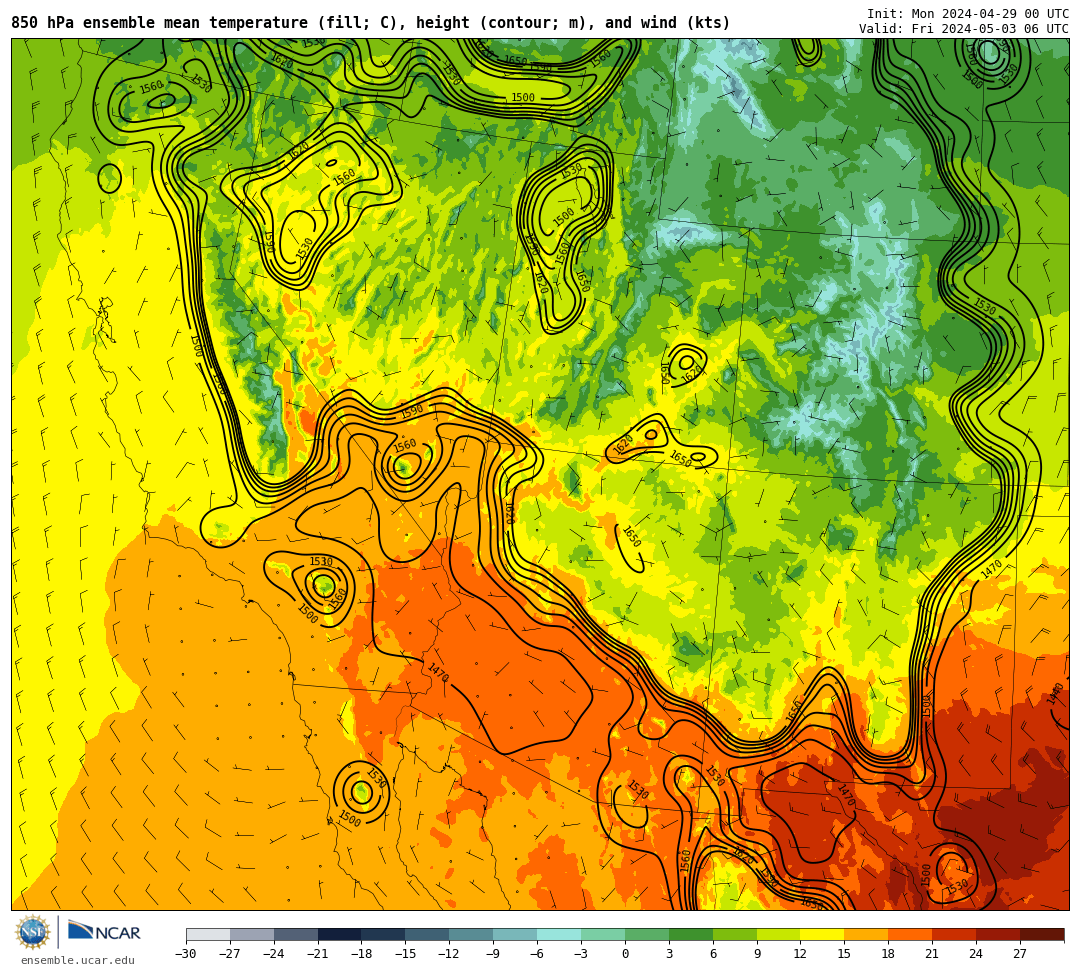Pick the red-orange swatch, 18 to 21
This screenshot has width=1080, height=973.
[911, 934]
